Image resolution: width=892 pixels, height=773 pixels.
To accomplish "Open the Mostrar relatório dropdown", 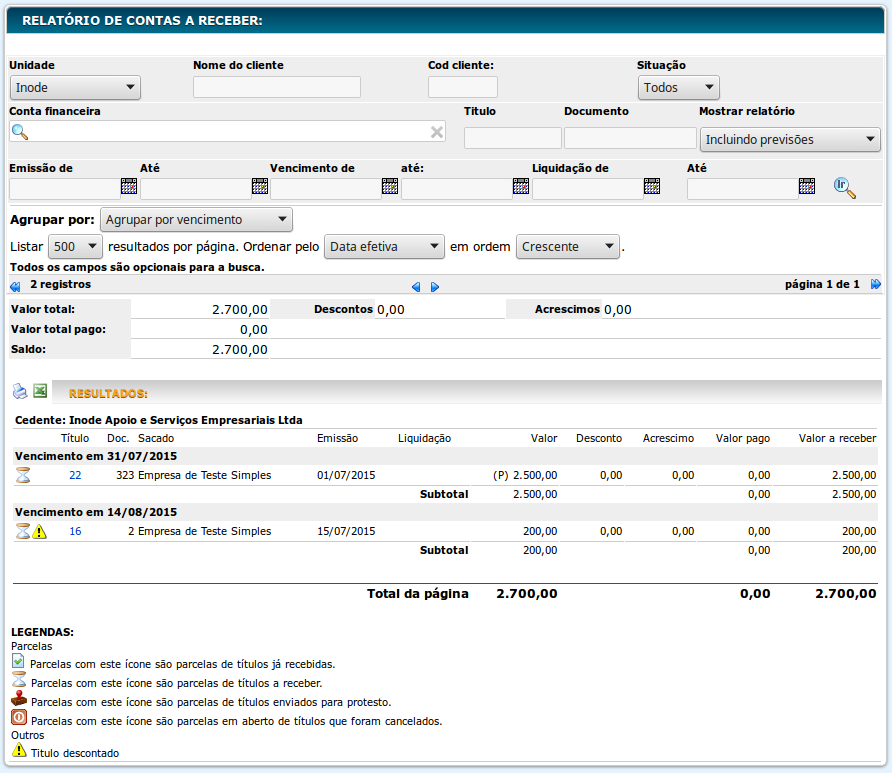I will 789,140.
